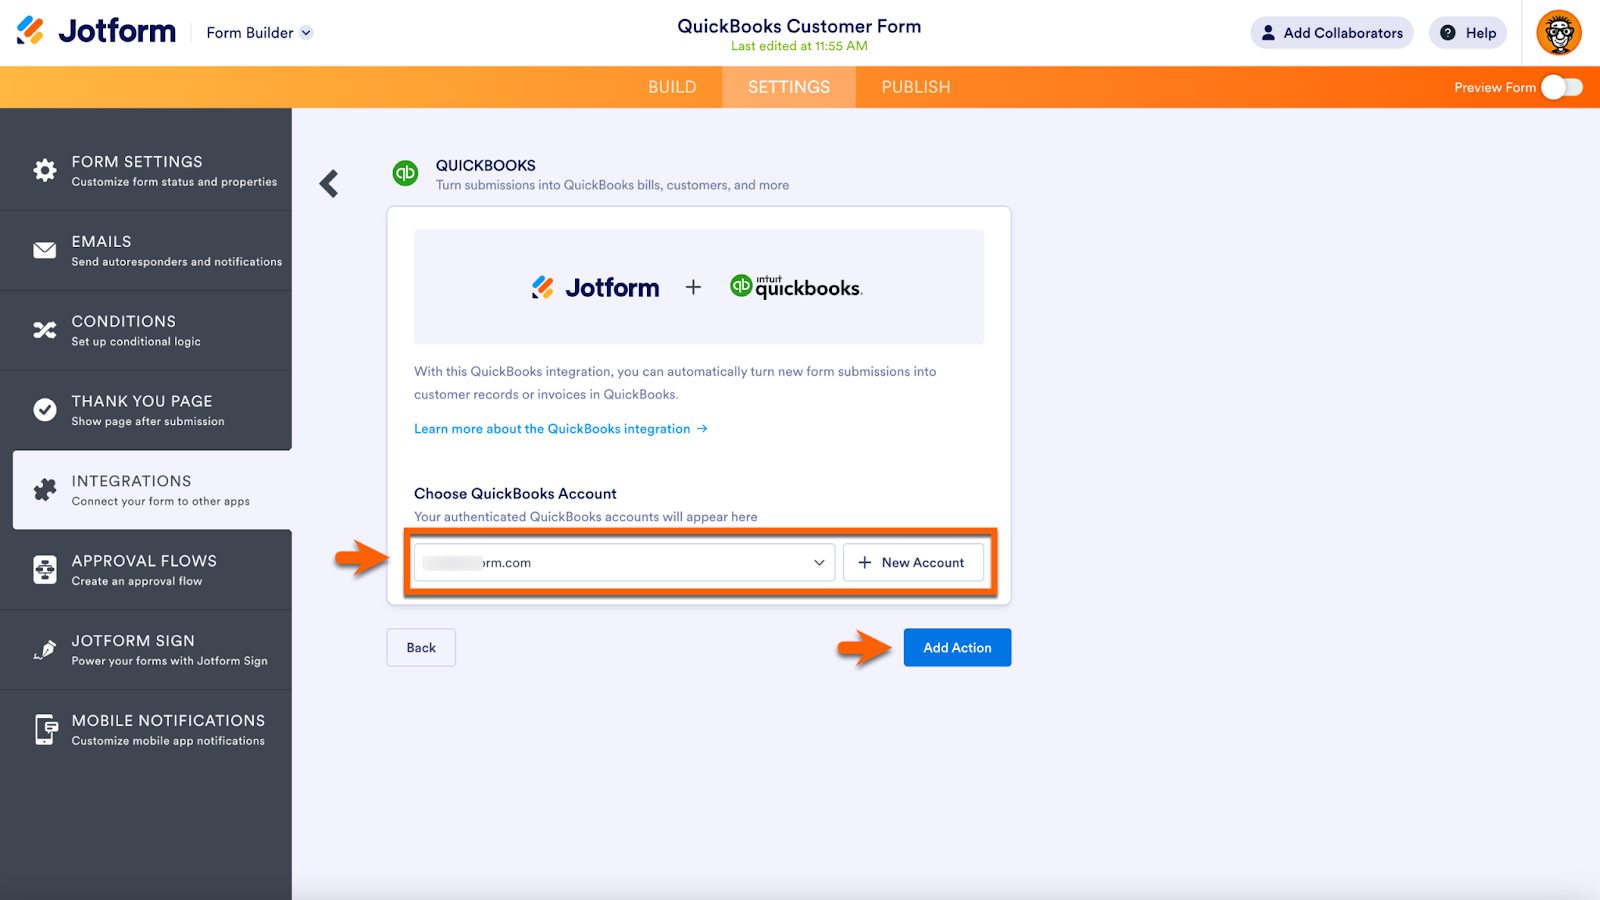Click the person icon in Add Collaborators
The image size is (1600, 900).
(x=1268, y=33)
